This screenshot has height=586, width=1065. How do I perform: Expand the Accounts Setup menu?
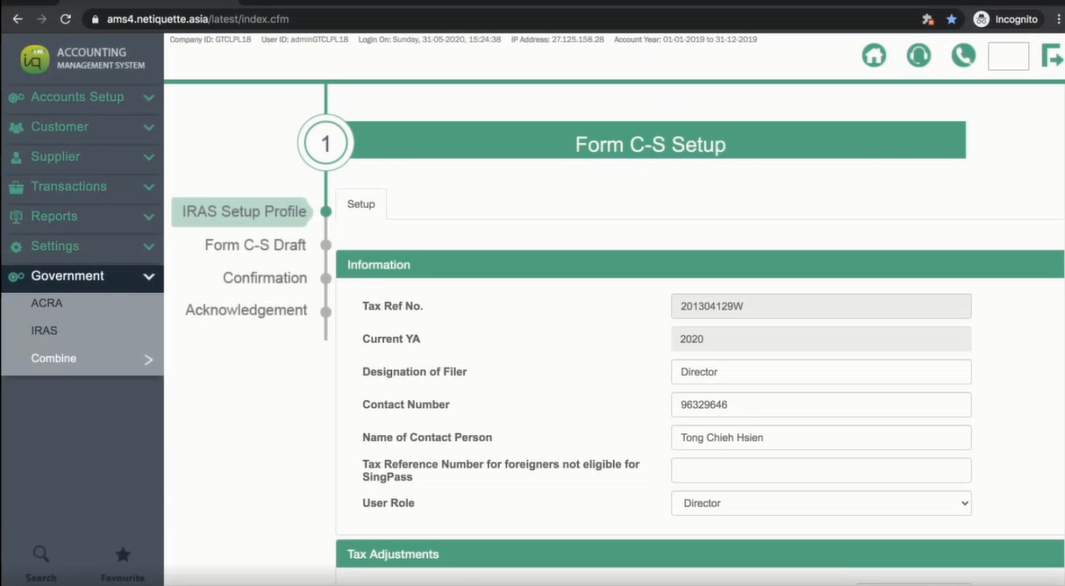[x=82, y=97]
